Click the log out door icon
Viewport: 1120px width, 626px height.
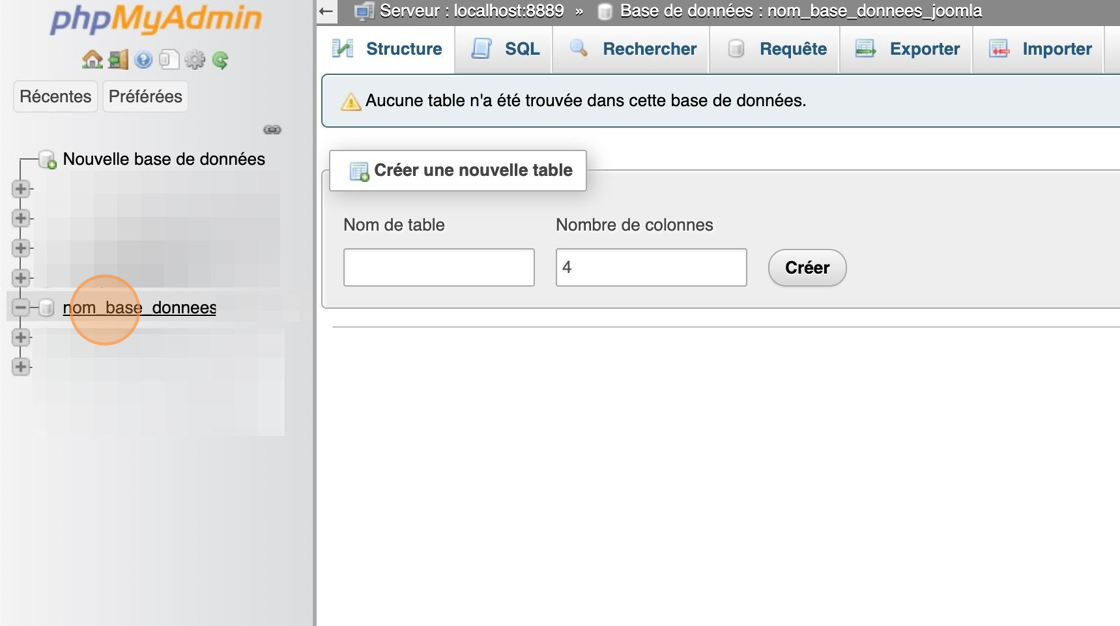[x=117, y=60]
